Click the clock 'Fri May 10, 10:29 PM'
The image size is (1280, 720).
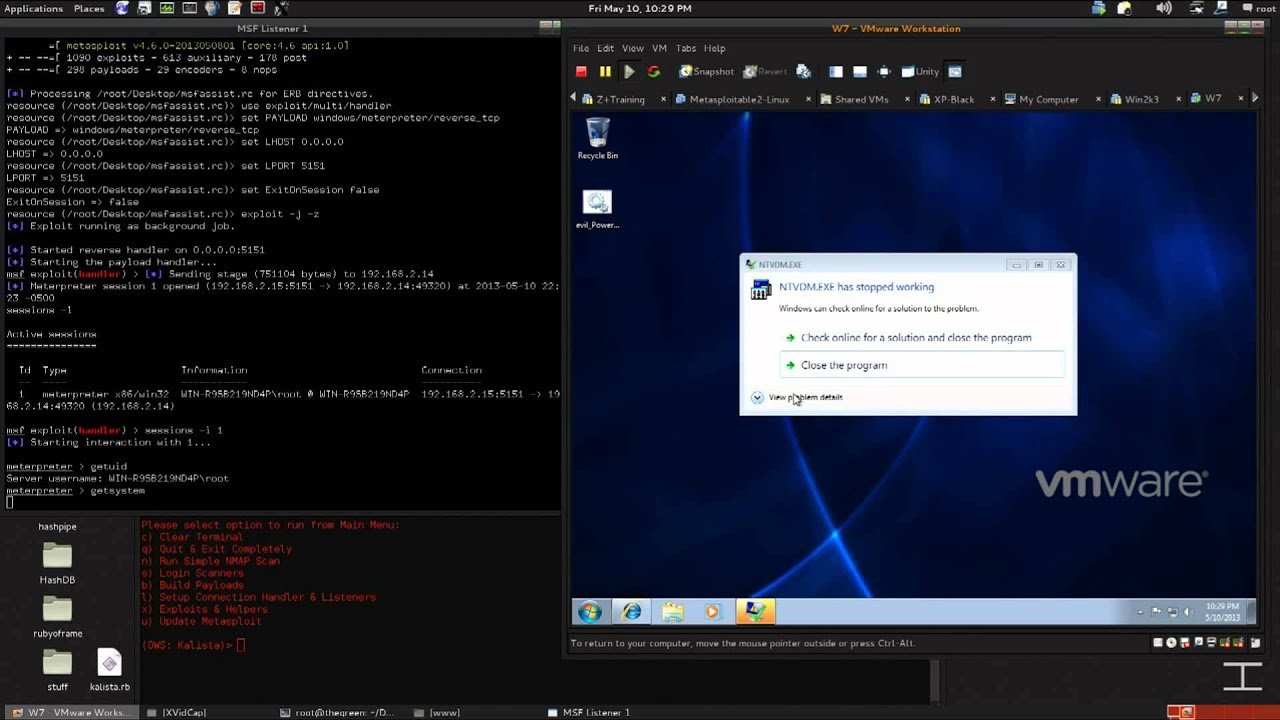(x=640, y=8)
